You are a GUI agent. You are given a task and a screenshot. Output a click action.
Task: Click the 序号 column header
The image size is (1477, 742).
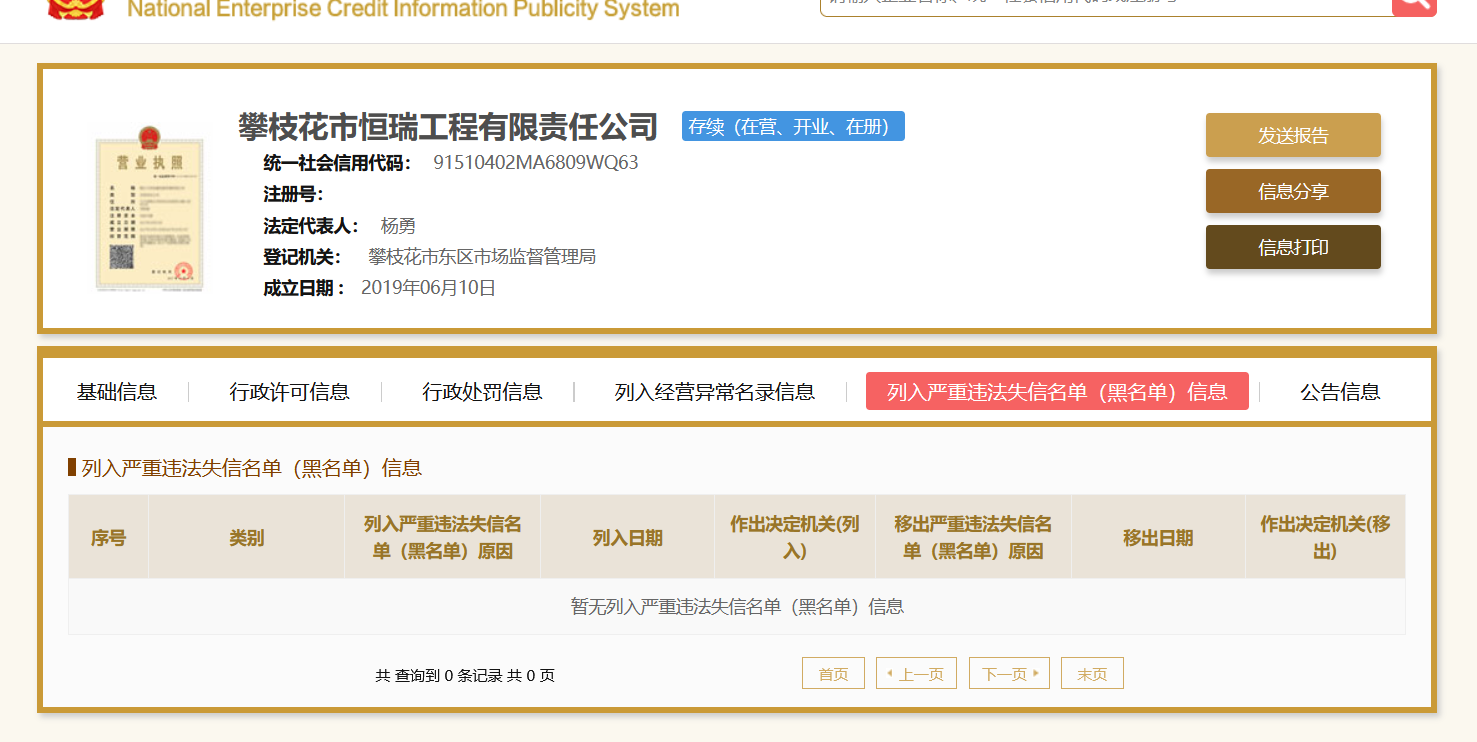tap(108, 537)
